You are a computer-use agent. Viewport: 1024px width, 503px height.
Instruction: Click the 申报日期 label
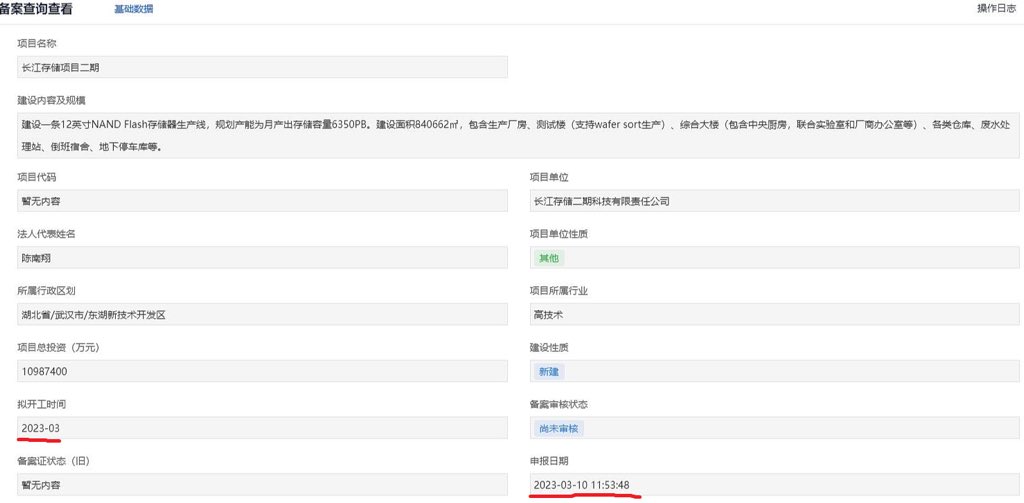[549, 461]
